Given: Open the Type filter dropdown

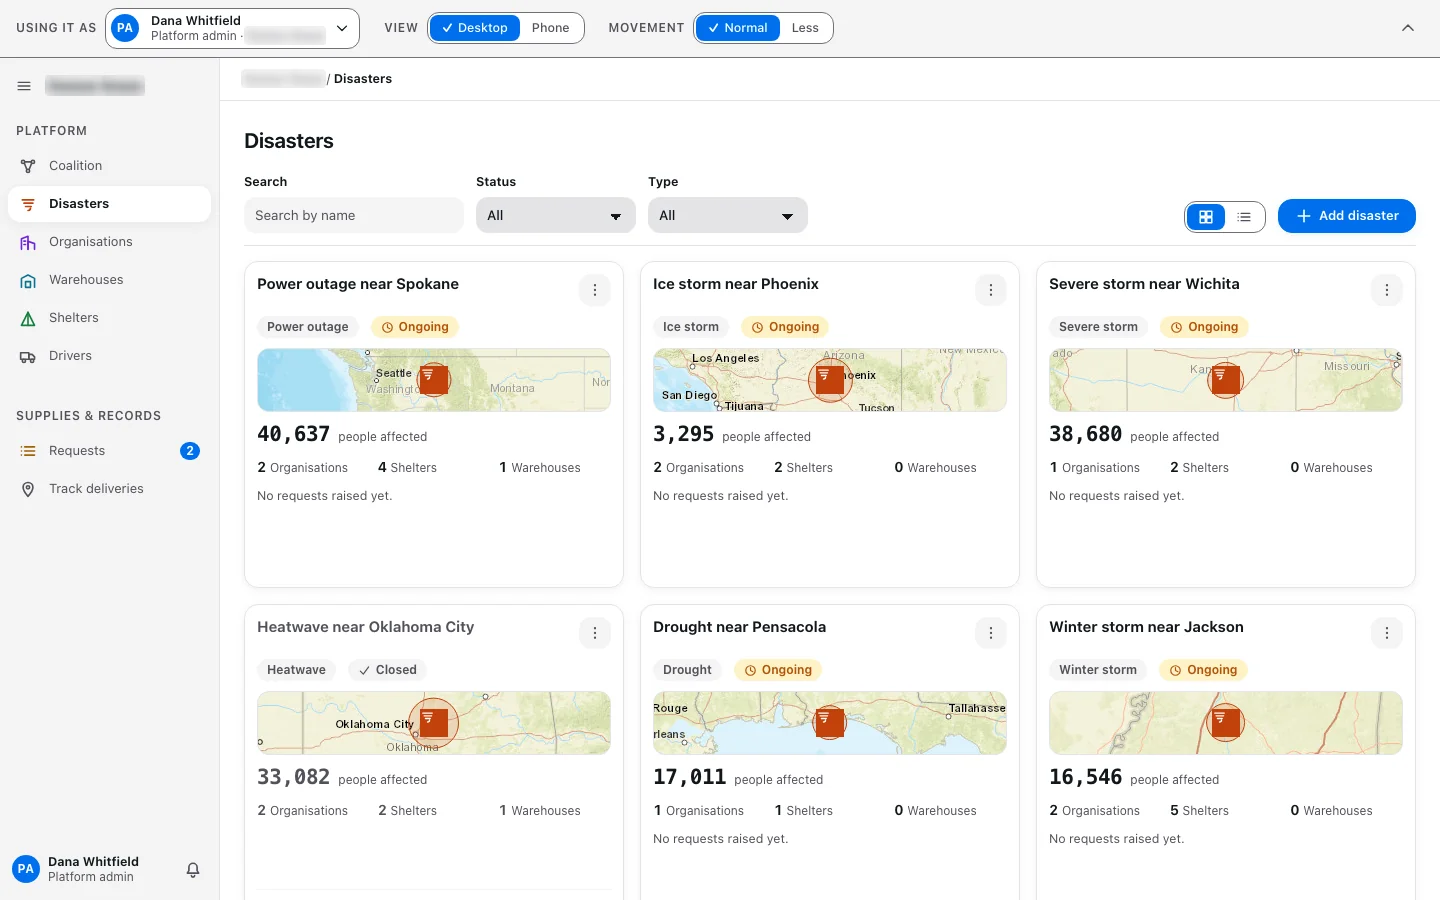Looking at the screenshot, I should [728, 216].
